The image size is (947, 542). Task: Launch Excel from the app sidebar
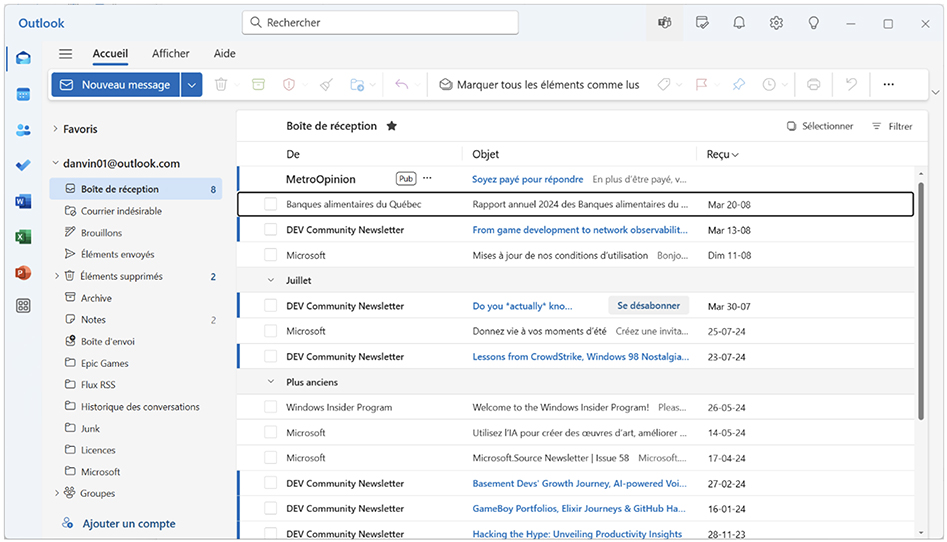(x=23, y=237)
